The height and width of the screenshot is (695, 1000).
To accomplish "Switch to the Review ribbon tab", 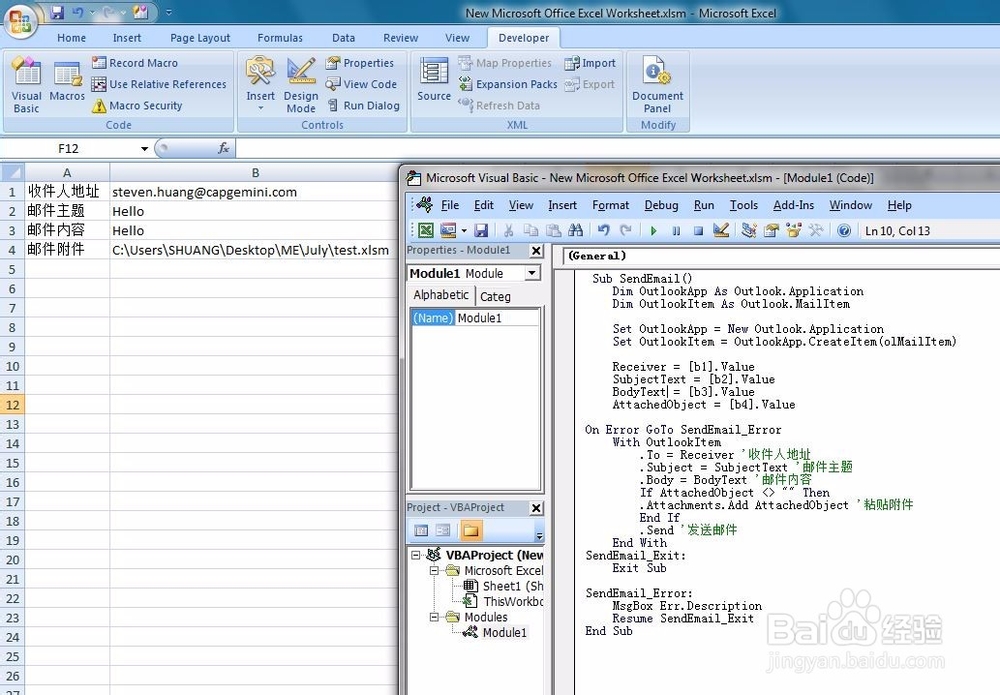I will [401, 38].
